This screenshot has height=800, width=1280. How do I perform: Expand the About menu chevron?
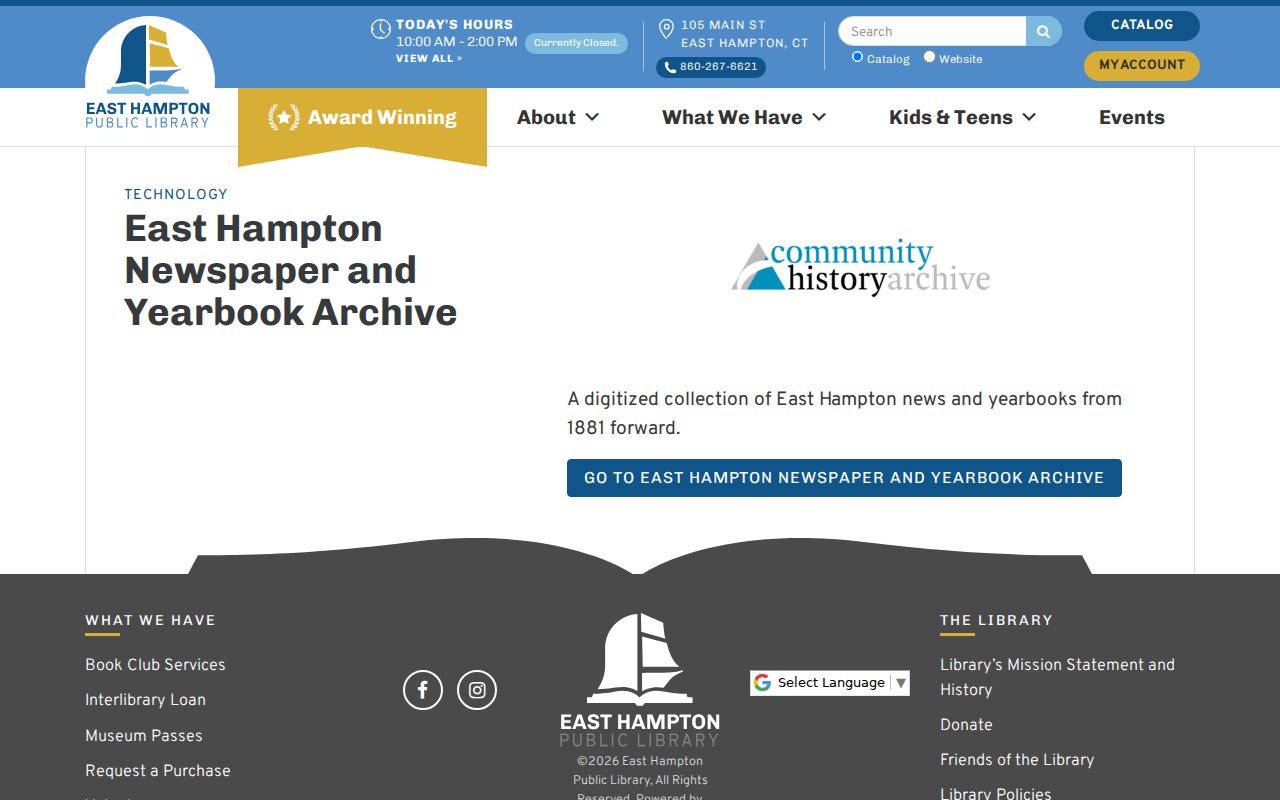[592, 117]
